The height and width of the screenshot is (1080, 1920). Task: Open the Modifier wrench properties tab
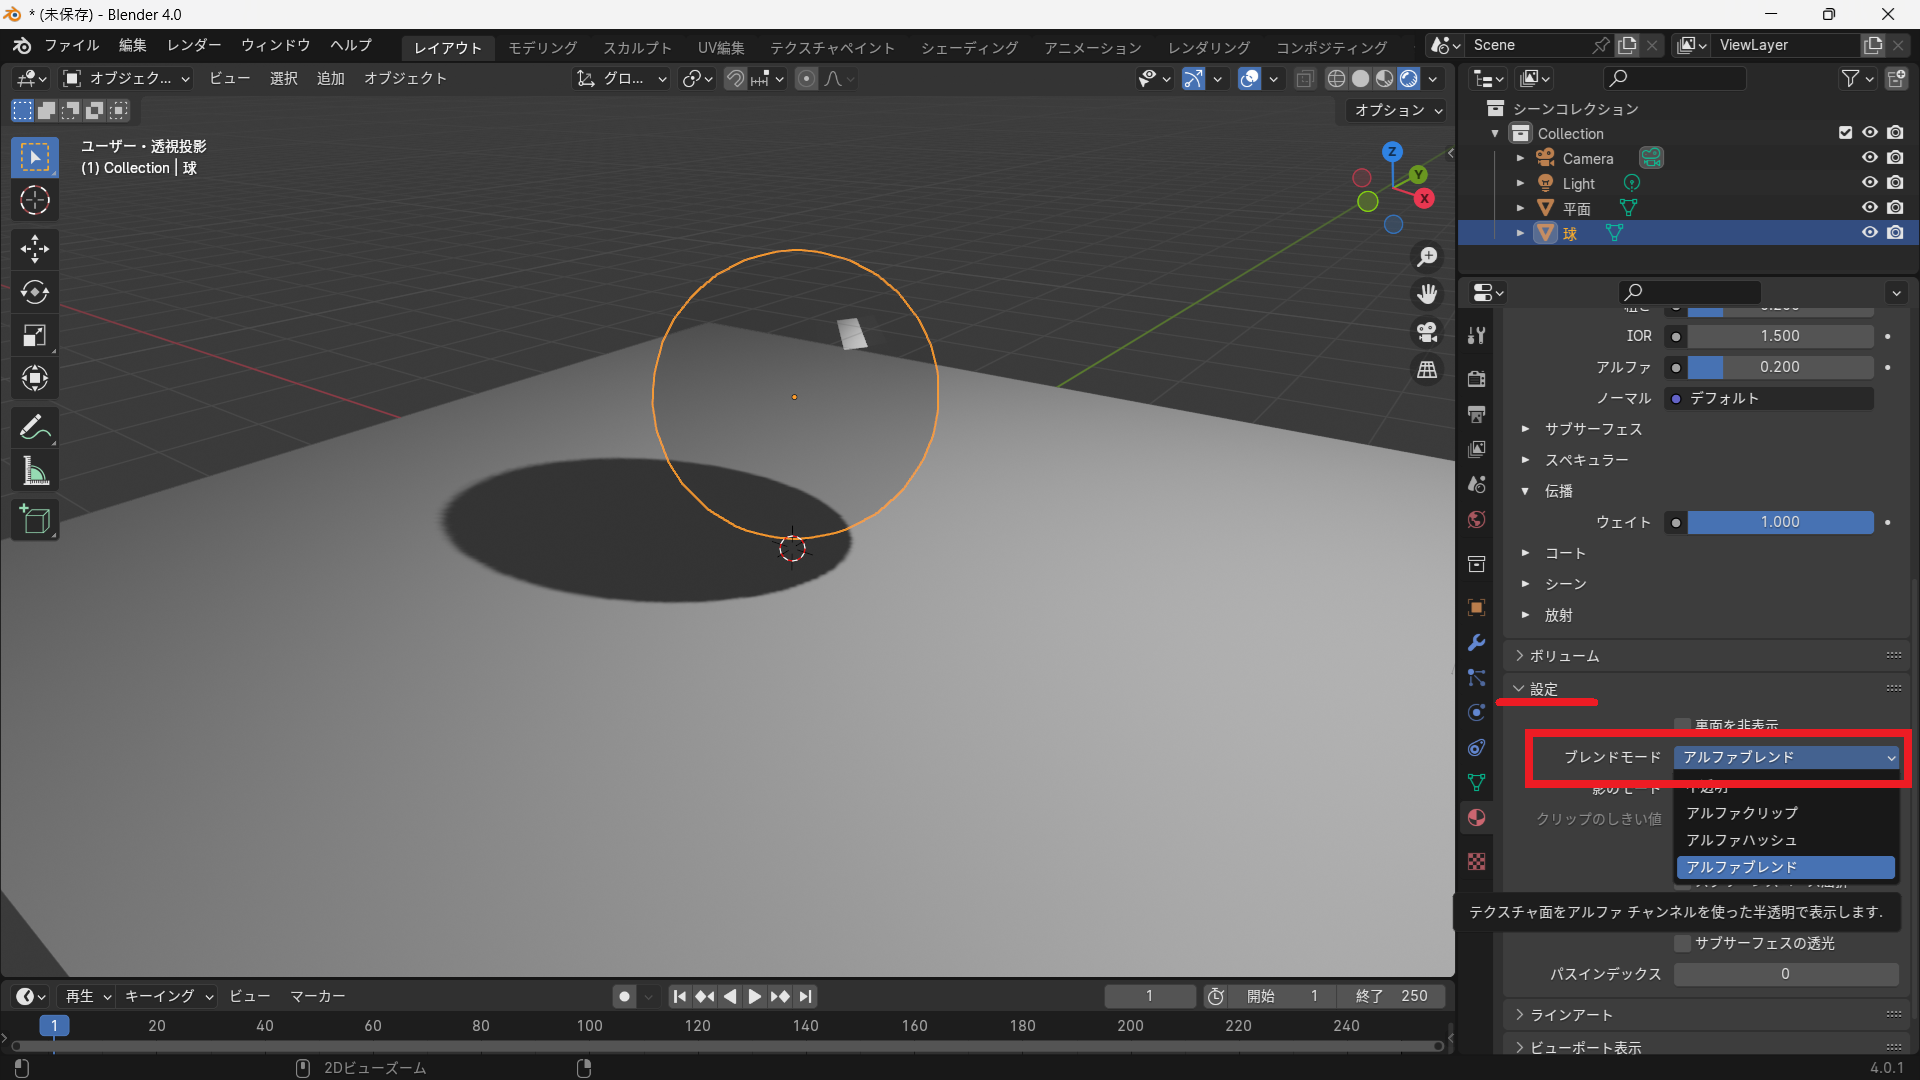(1476, 642)
